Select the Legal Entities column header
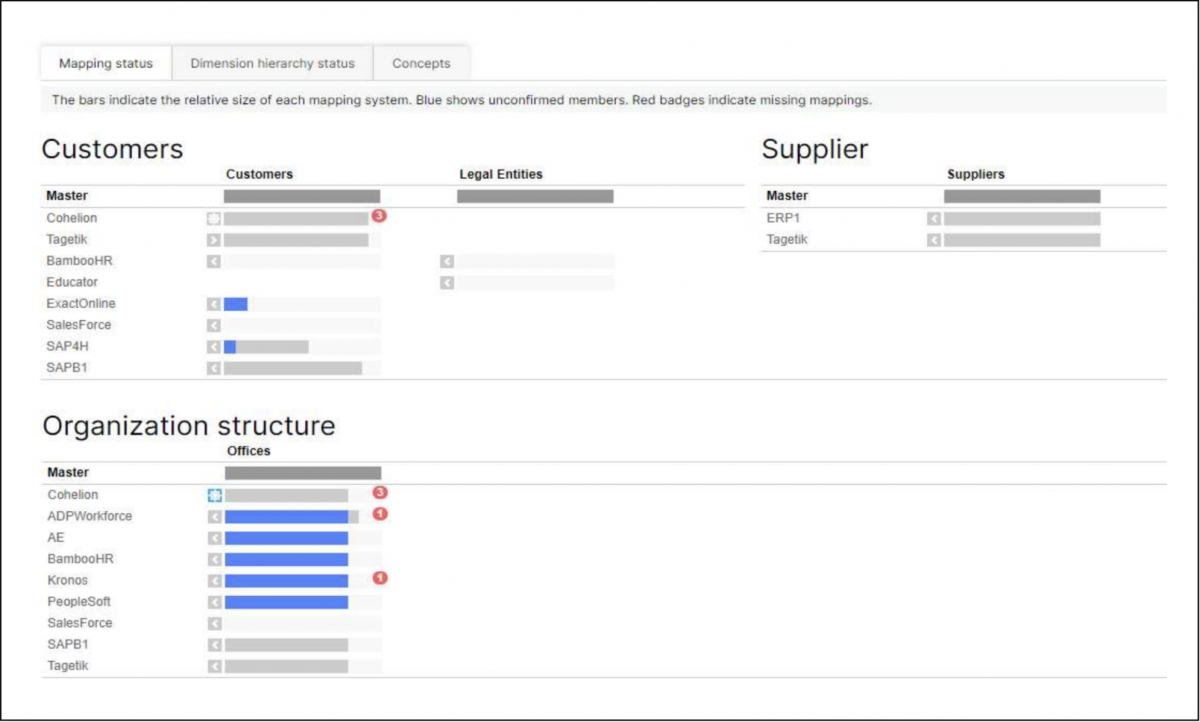 [501, 174]
